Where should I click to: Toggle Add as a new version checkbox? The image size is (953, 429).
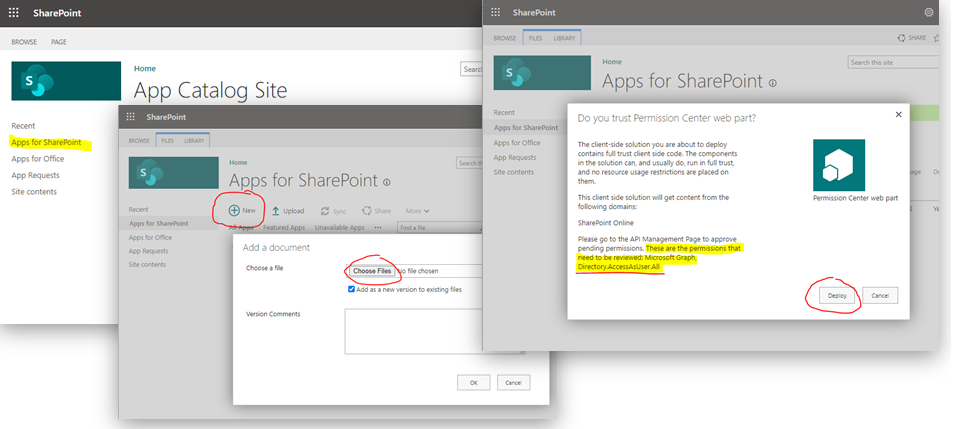pyautogui.click(x=351, y=289)
